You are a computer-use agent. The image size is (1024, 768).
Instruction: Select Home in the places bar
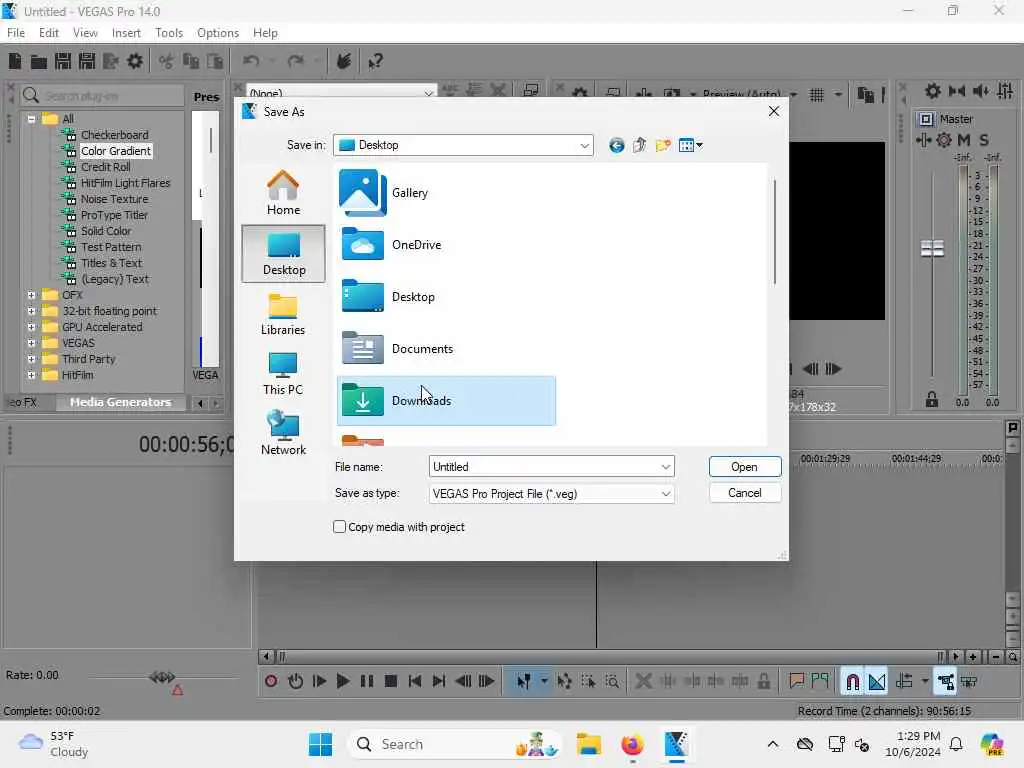(x=283, y=193)
